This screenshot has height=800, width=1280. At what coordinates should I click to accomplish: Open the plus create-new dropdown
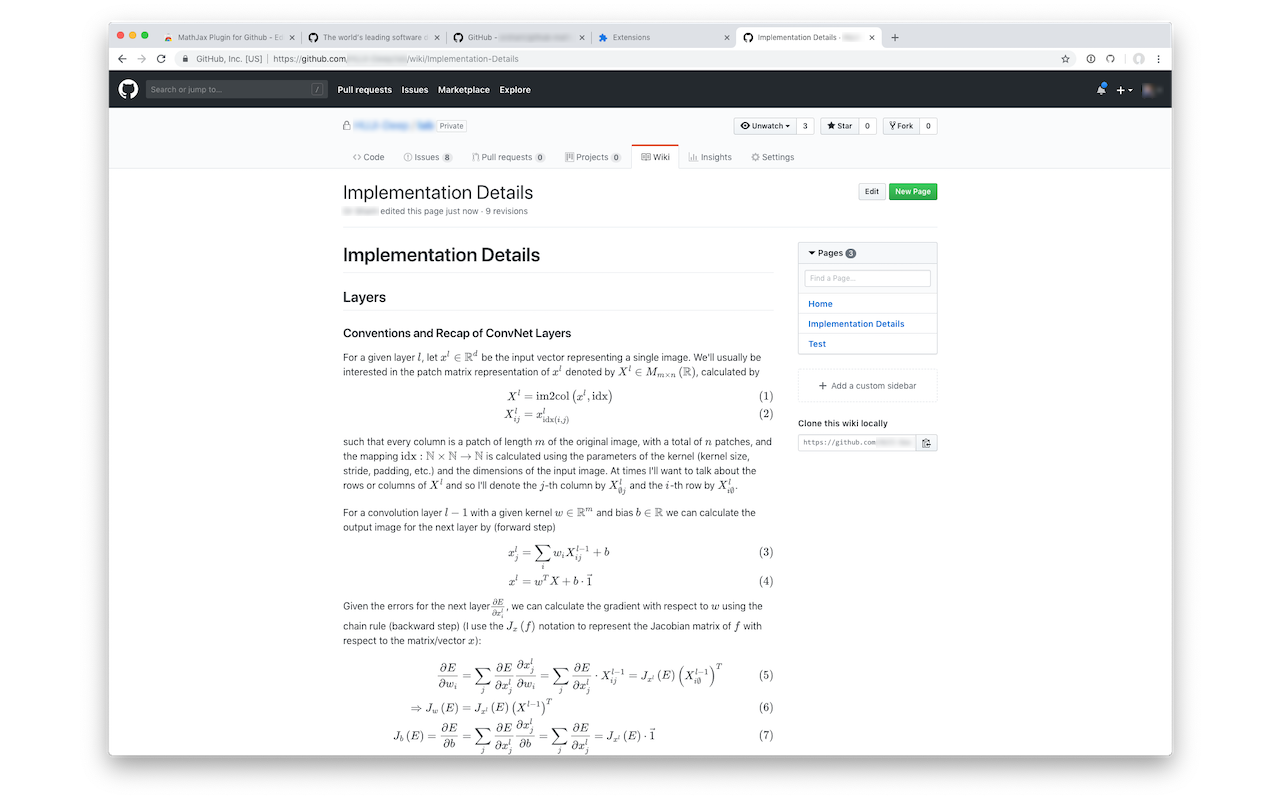1125,90
